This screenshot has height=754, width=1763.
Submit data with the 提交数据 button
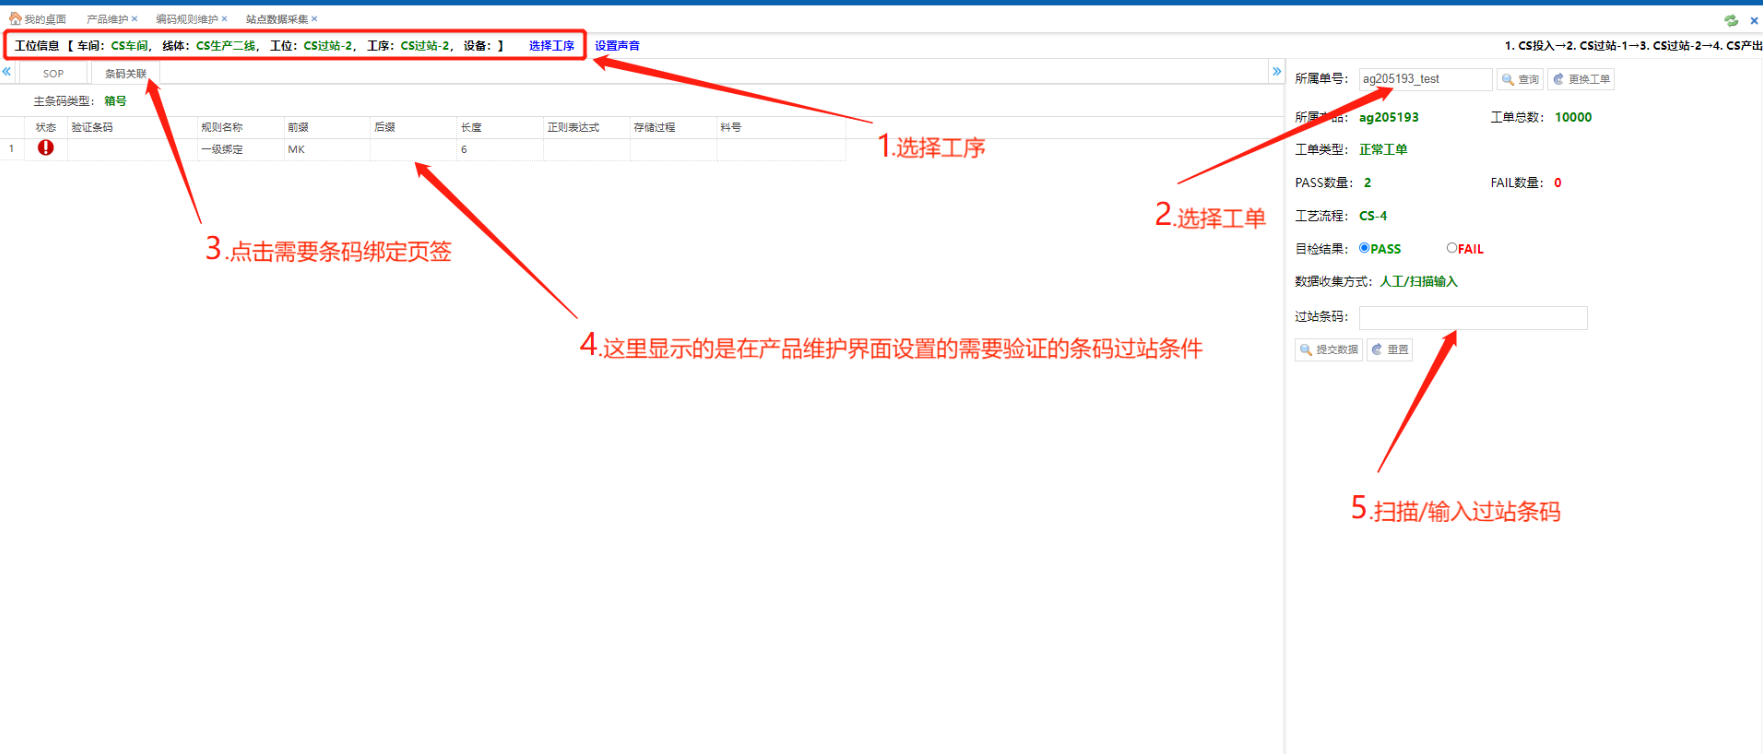point(1328,349)
